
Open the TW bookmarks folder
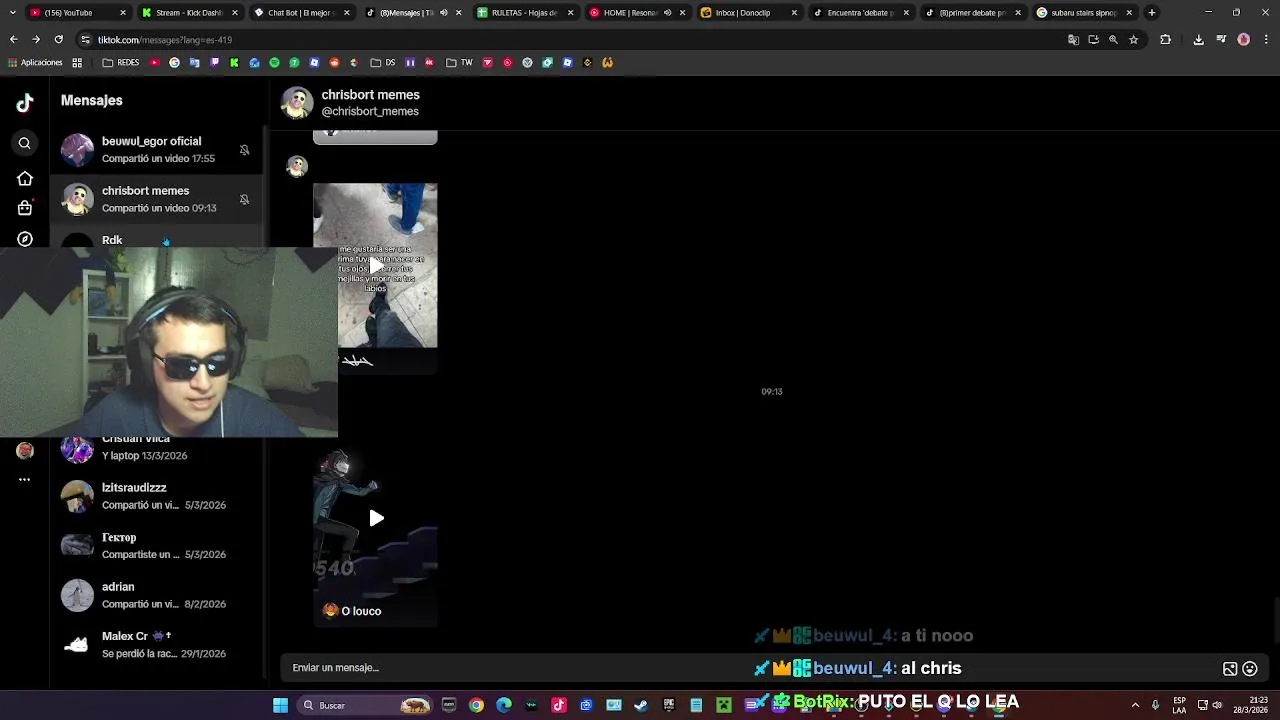[459, 62]
